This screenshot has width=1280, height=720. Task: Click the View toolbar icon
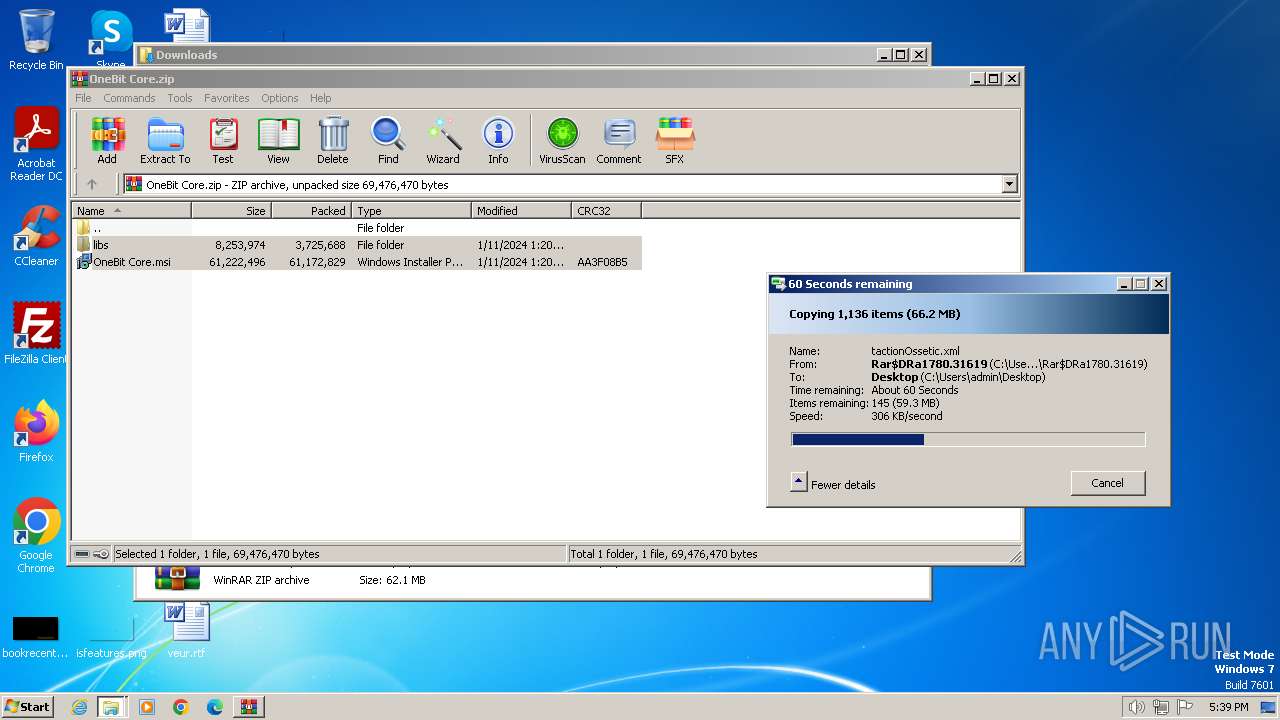278,140
